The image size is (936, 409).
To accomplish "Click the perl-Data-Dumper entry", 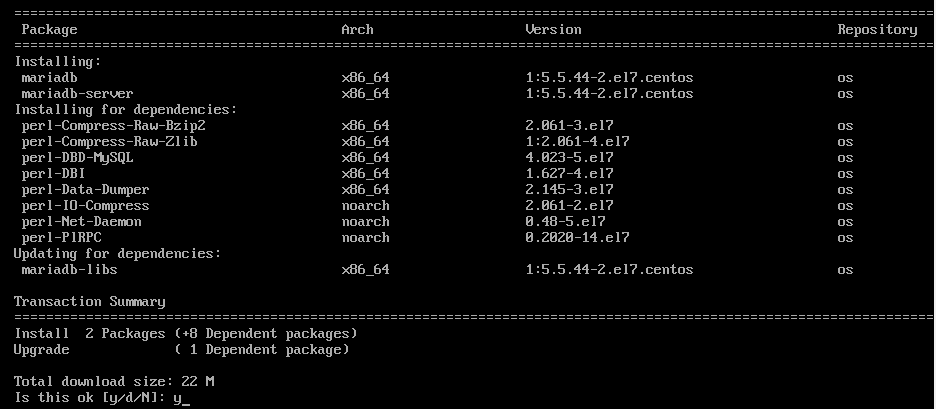I will pos(85,190).
